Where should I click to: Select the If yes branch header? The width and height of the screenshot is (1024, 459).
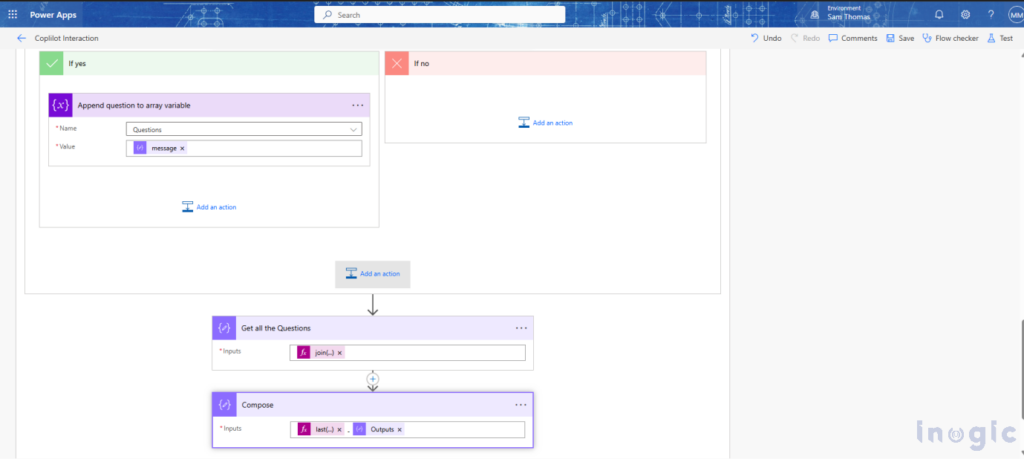coord(209,63)
